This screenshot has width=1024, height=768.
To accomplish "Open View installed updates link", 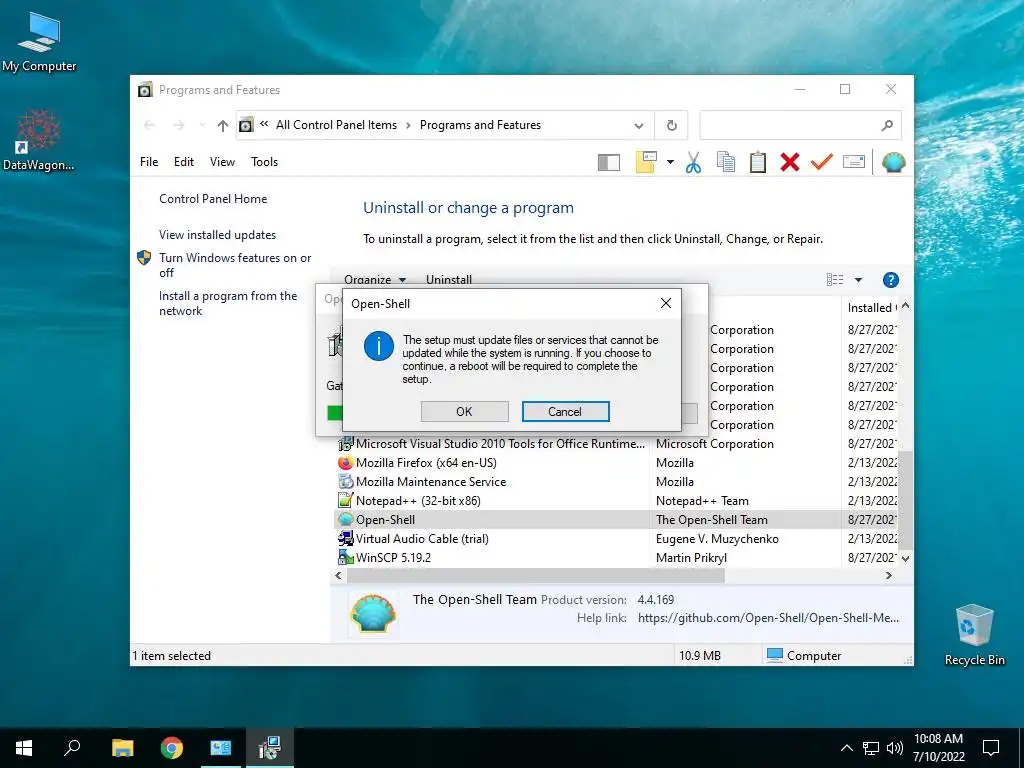I will point(217,234).
